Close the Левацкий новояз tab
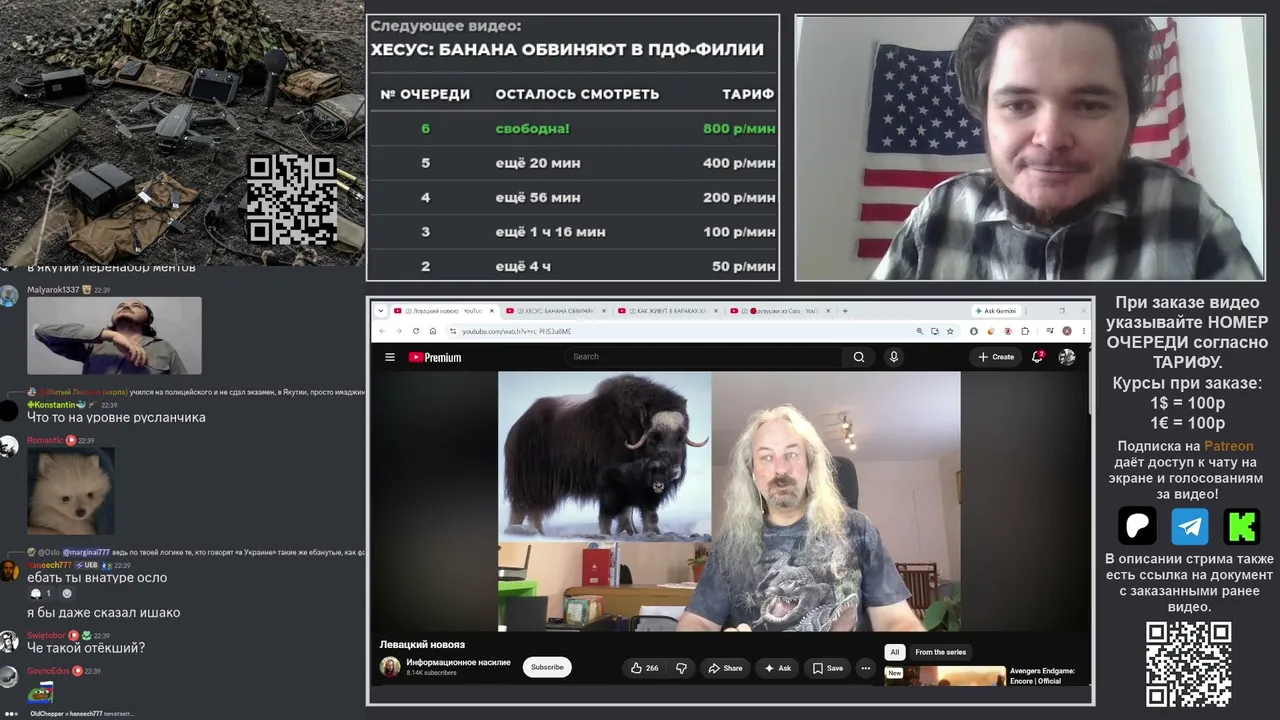This screenshot has height=720, width=1280. coord(491,311)
